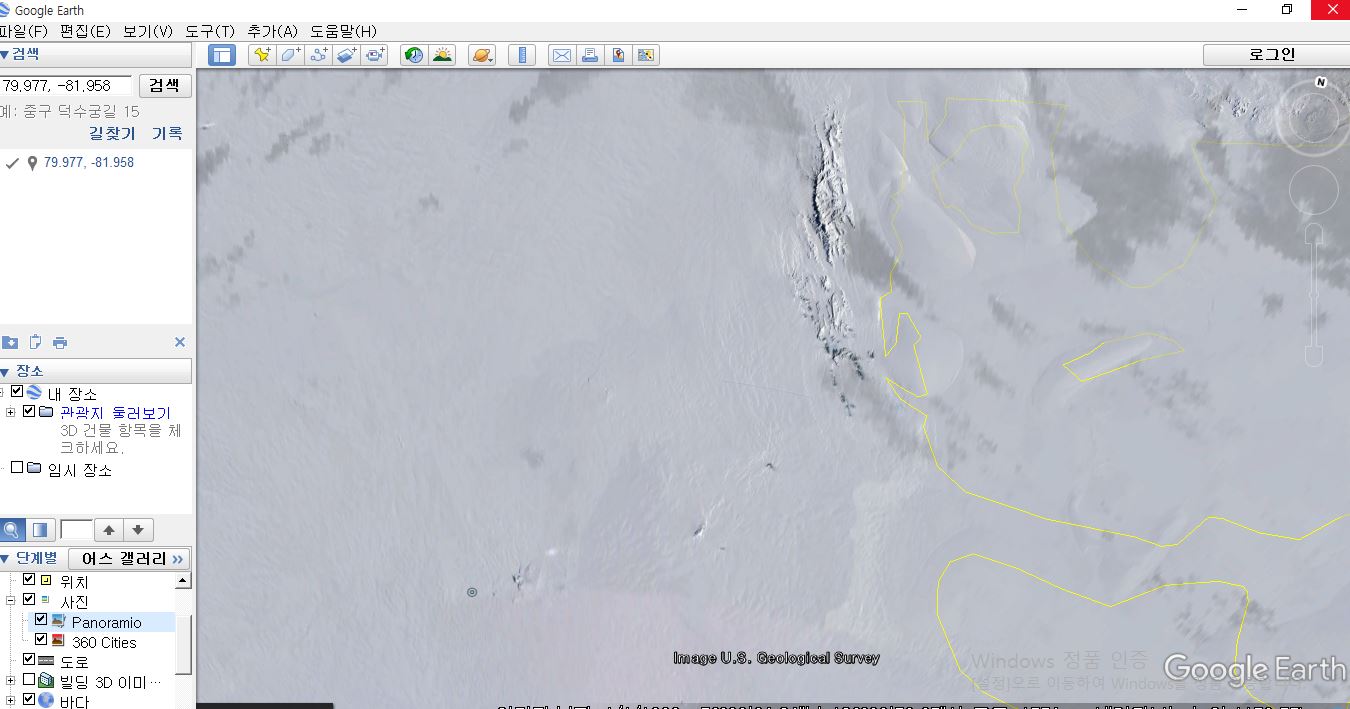Viewport: 1350px width, 709px height.
Task: Click the Add Image Overlay icon
Action: point(346,55)
